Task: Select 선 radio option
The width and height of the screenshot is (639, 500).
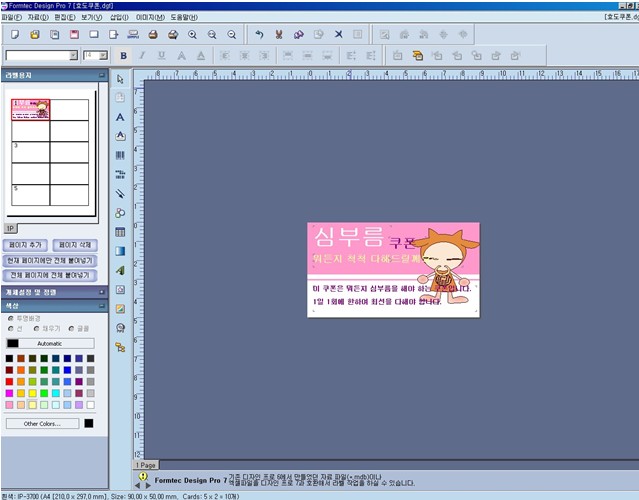Action: [x=16, y=328]
